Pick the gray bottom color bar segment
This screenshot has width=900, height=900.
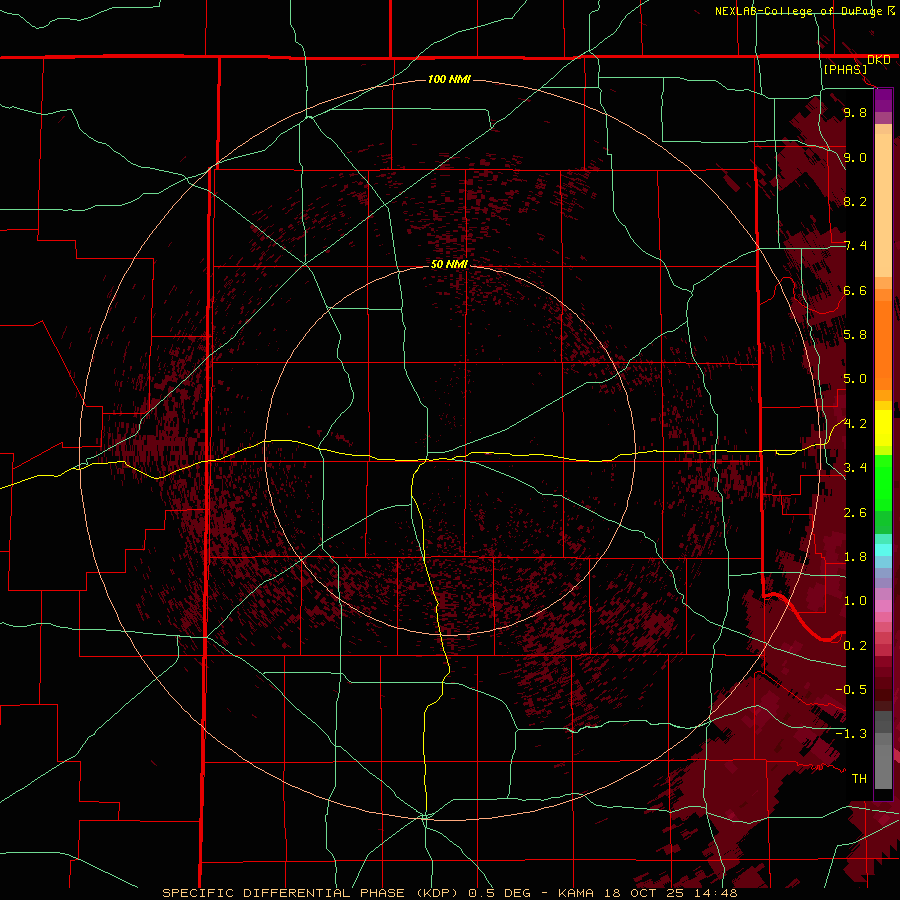point(883,767)
